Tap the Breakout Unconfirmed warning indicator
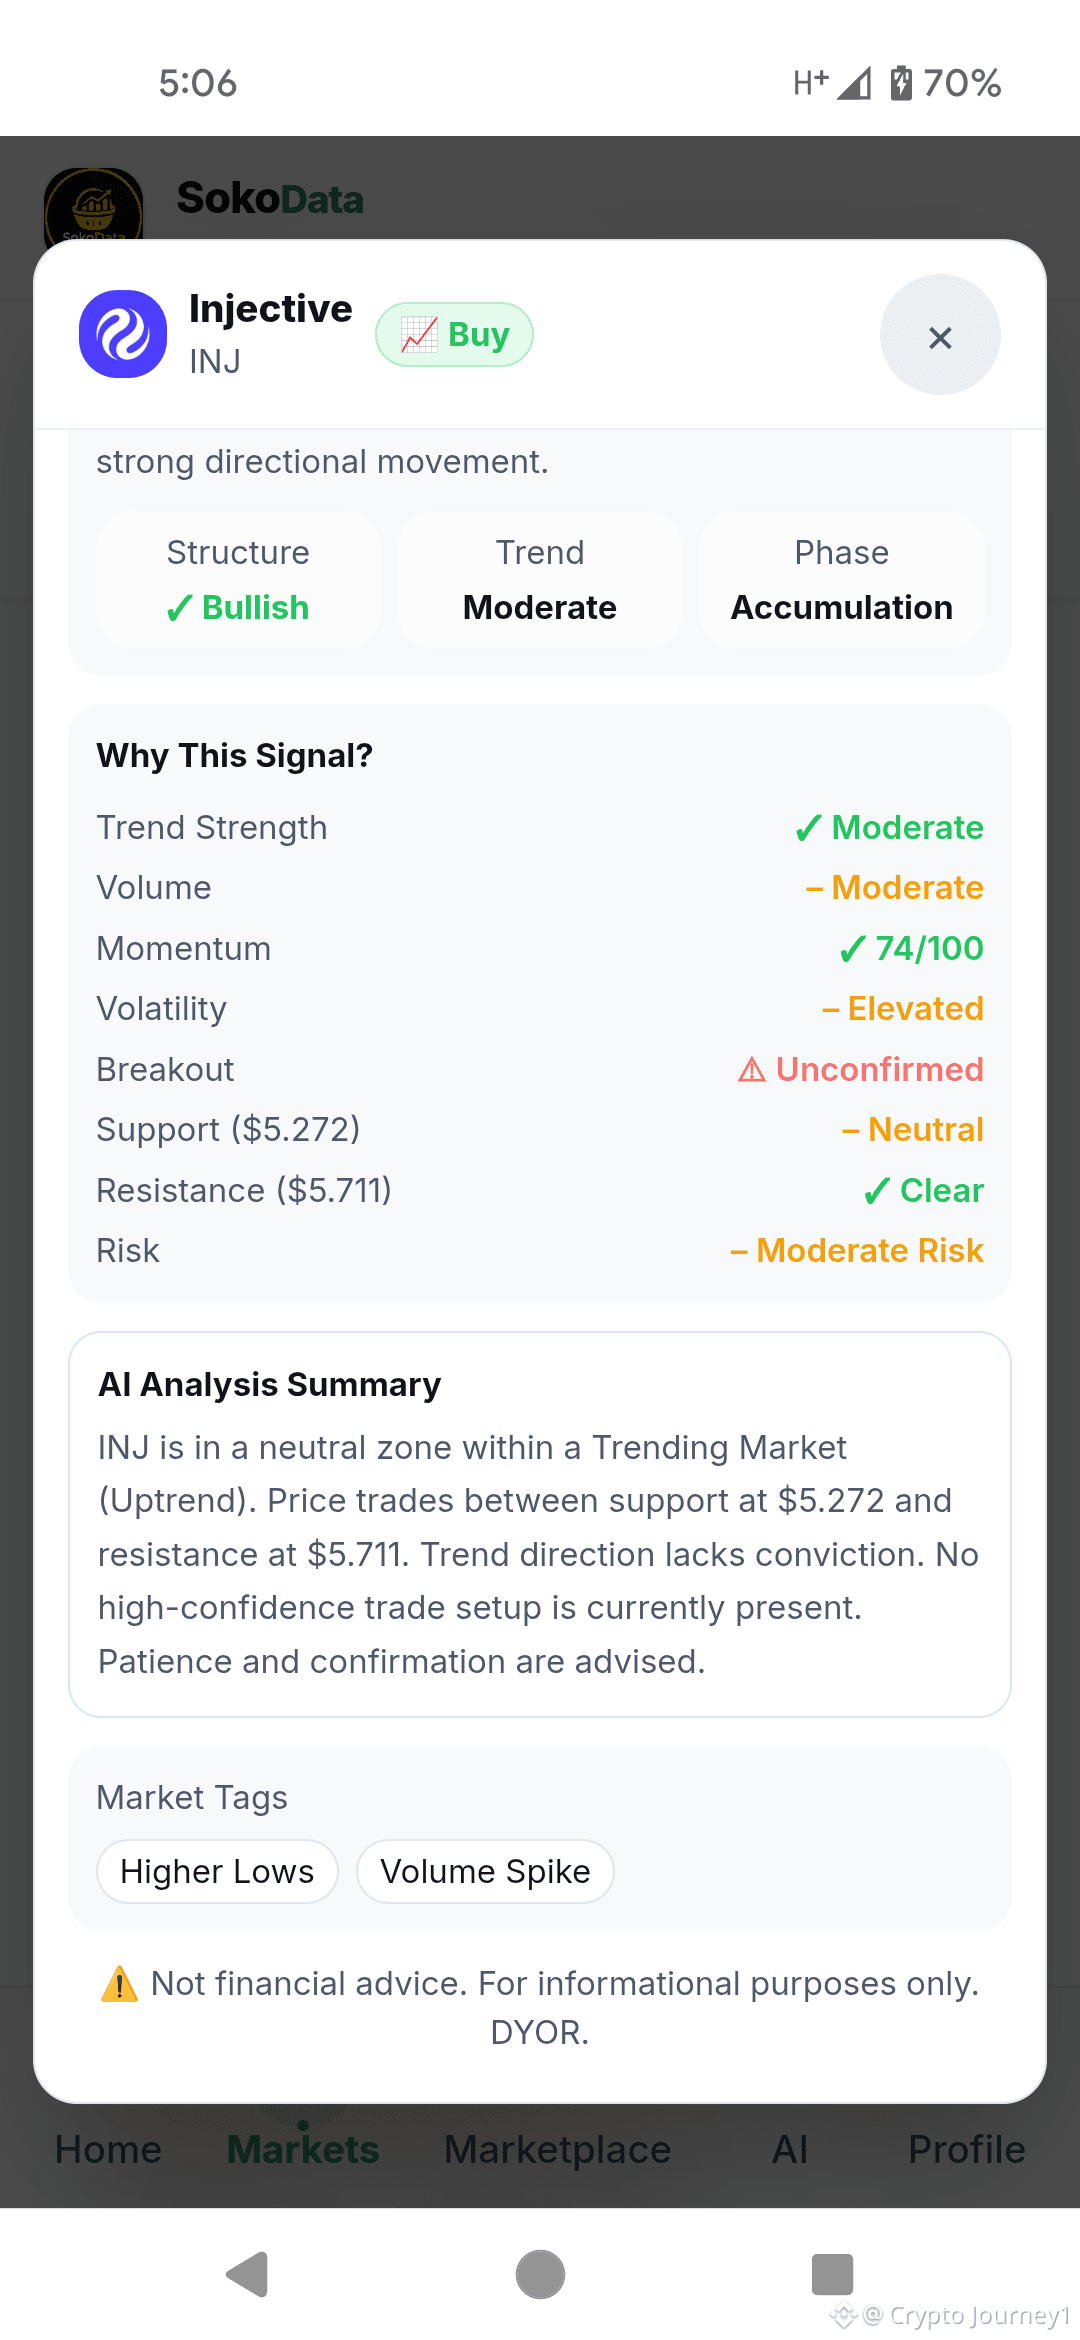1080x2340 pixels. point(860,1069)
